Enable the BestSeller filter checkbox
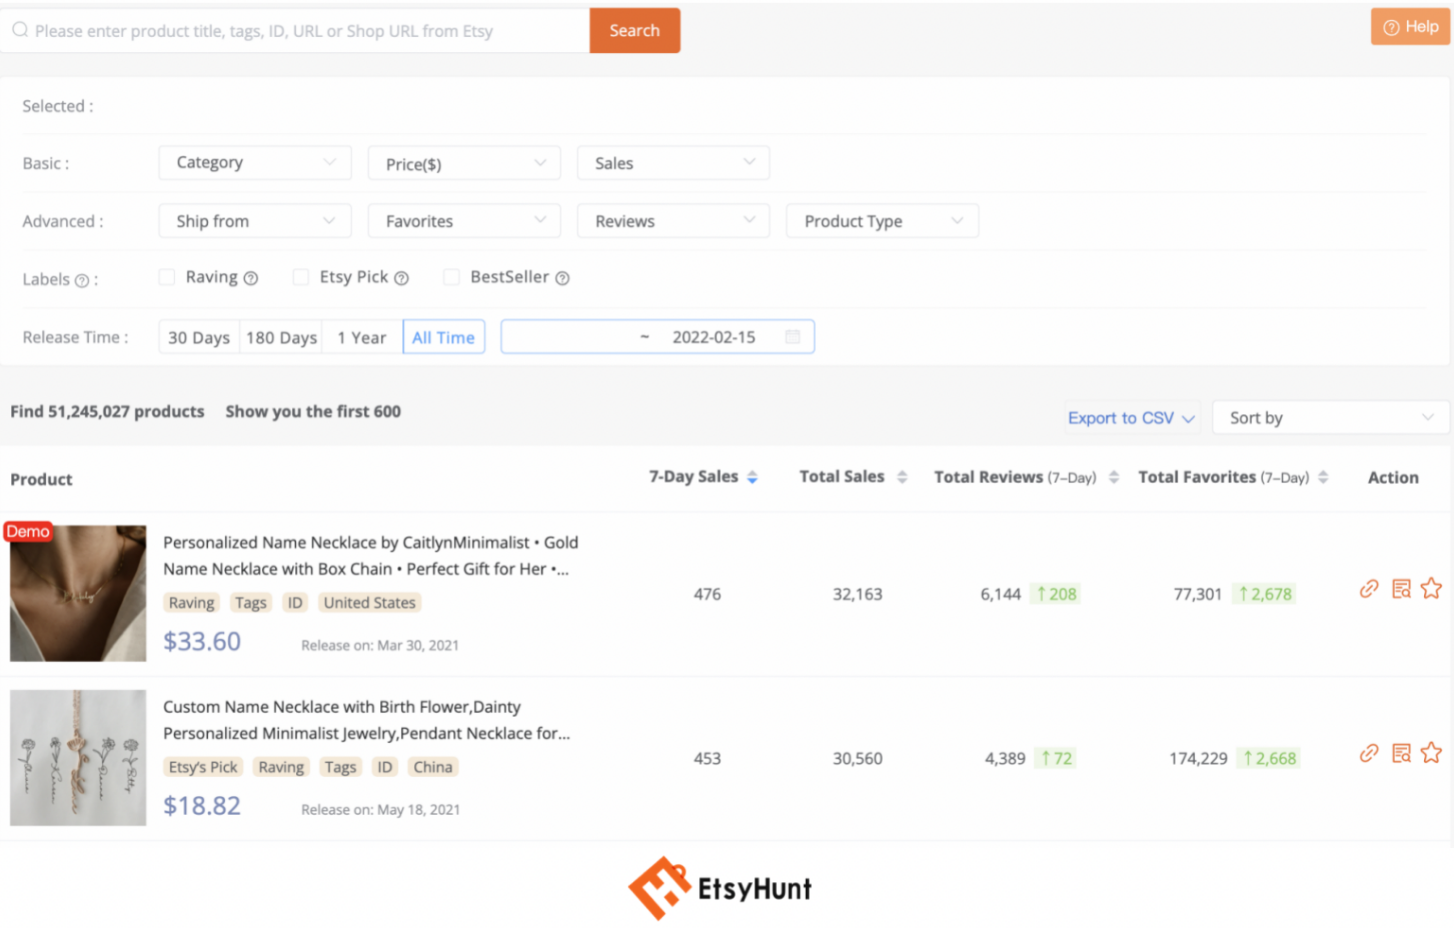 (451, 277)
